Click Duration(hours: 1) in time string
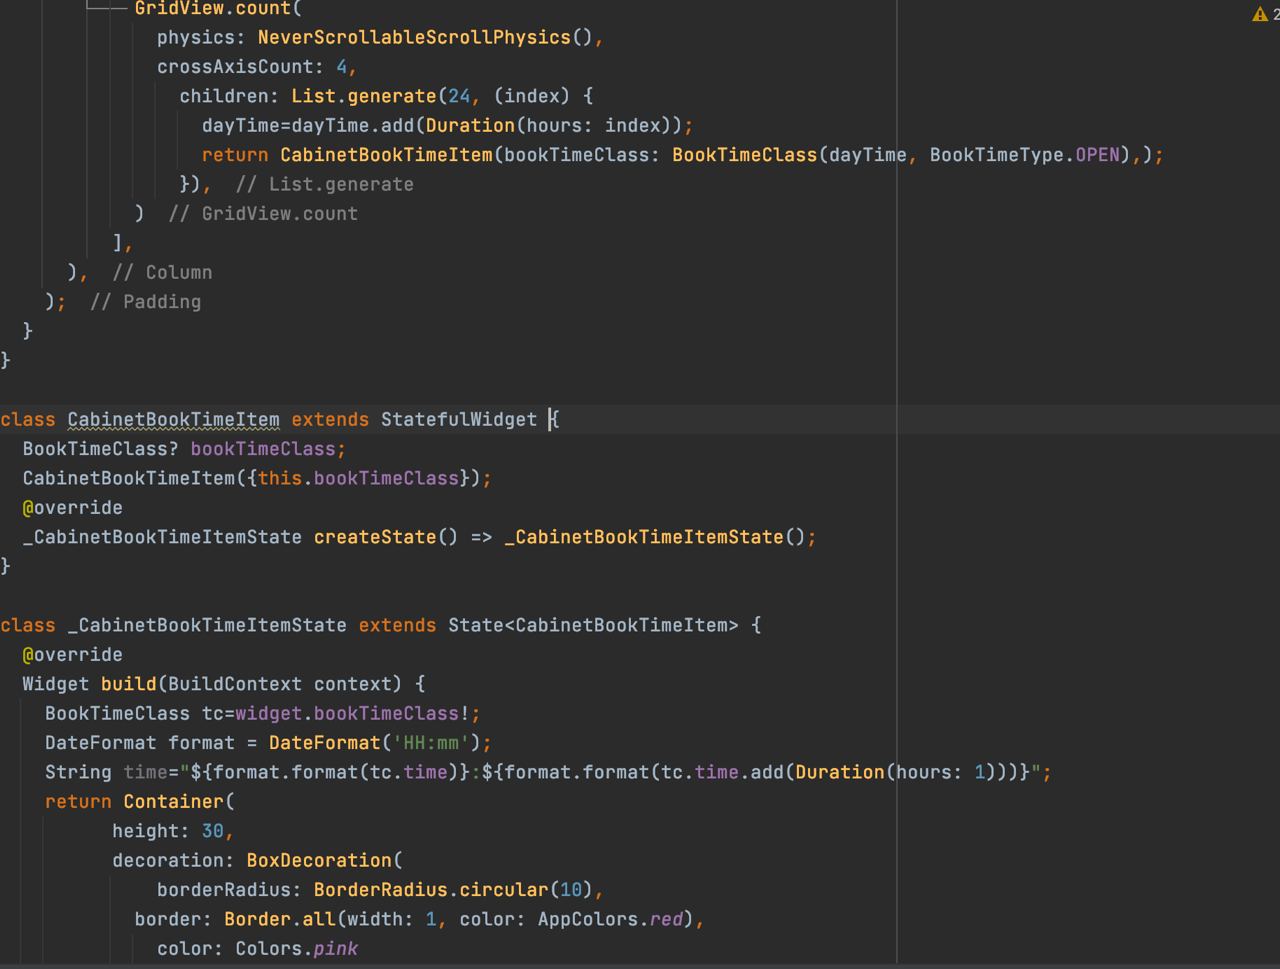The image size is (1280, 969). 897,773
